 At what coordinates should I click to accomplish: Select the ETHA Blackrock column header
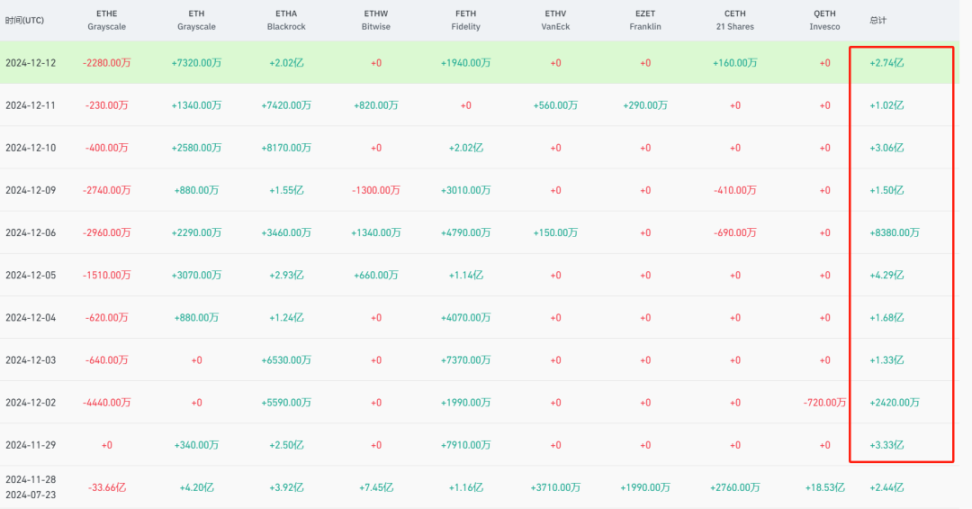tap(286, 20)
